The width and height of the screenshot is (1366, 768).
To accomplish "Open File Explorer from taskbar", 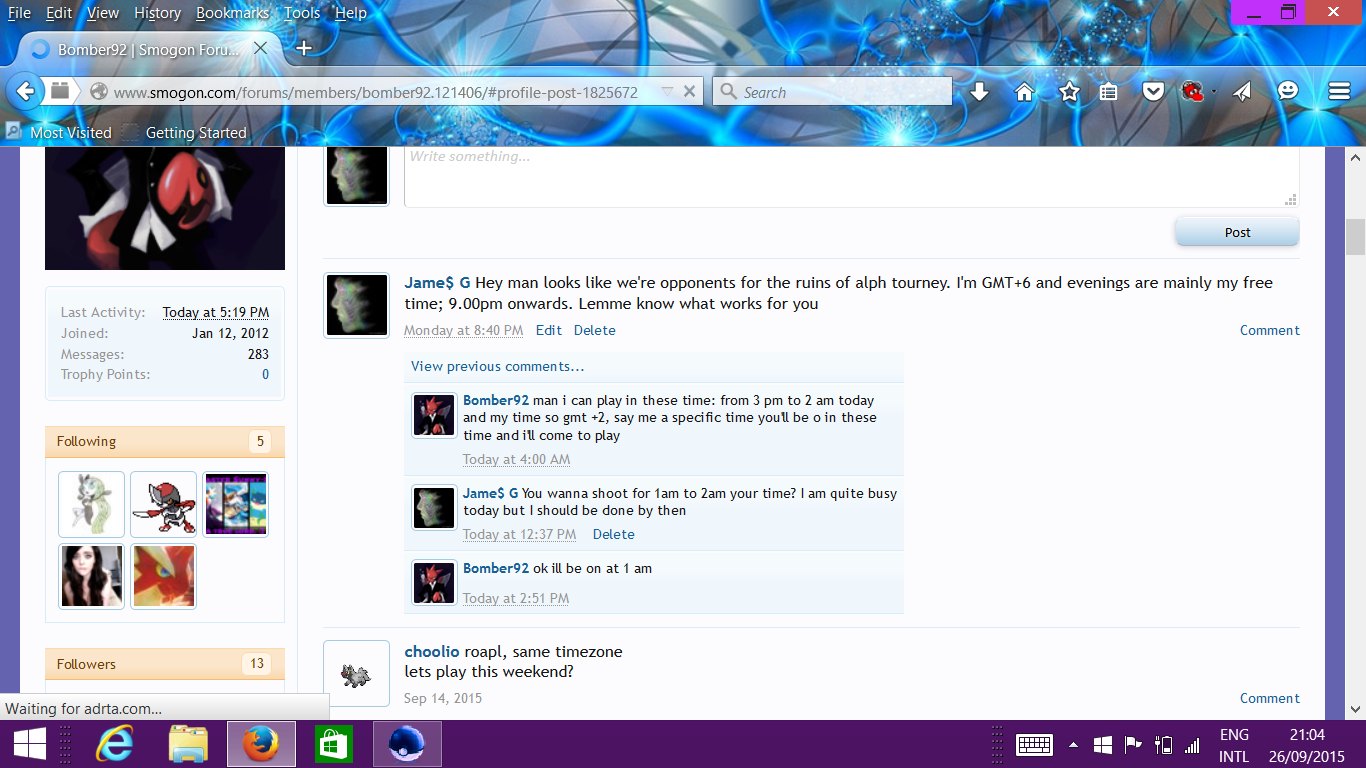I will tap(188, 745).
